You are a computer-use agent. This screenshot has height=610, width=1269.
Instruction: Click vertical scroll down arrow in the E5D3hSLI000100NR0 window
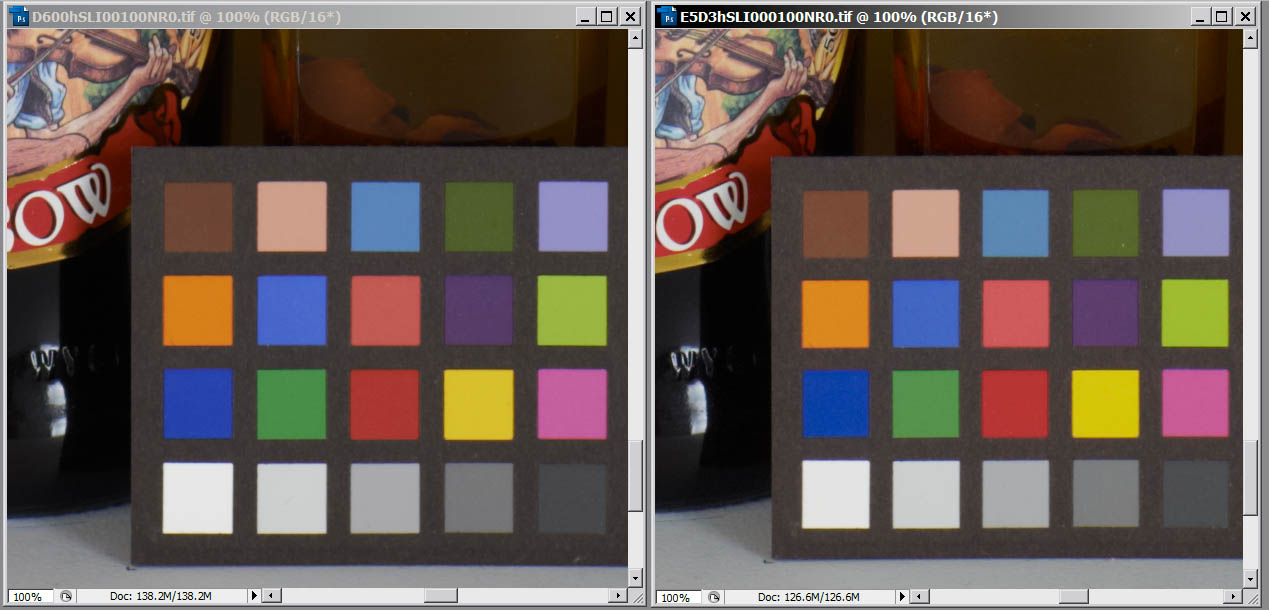[x=1250, y=579]
